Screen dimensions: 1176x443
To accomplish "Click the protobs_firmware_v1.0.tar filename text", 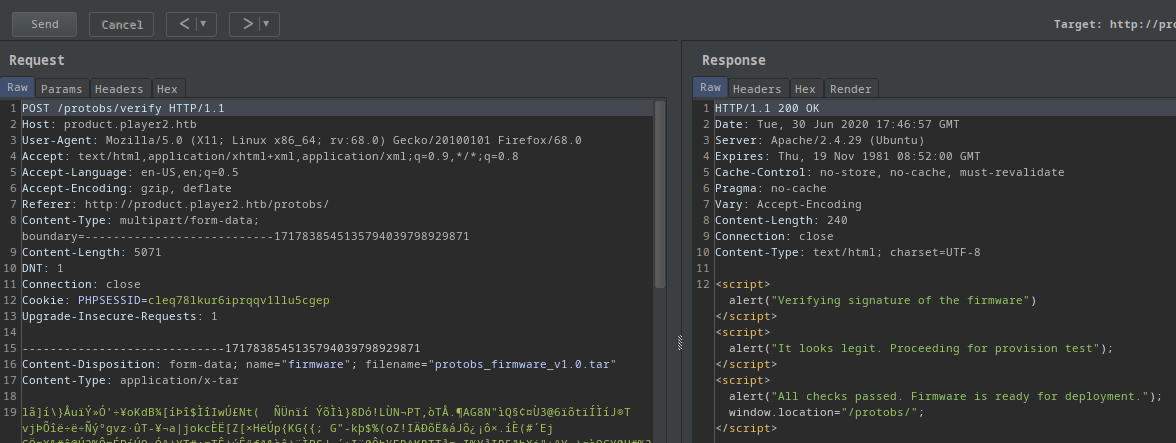I will click(x=524, y=364).
